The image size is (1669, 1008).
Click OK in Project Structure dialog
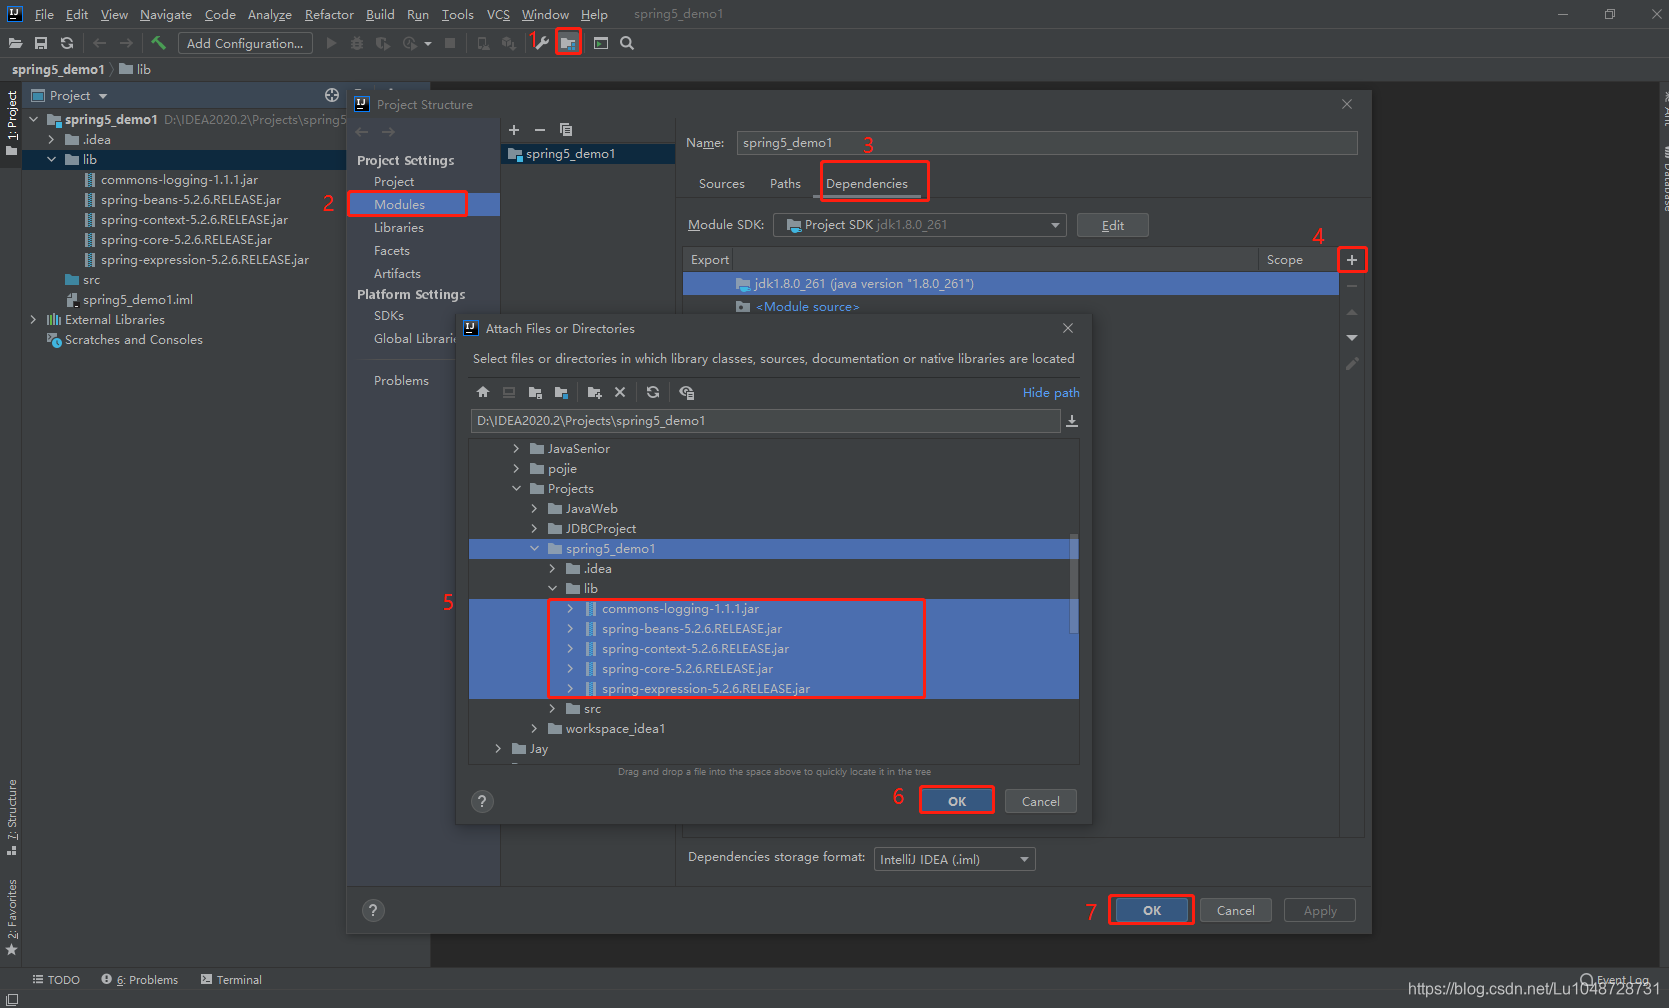[1152, 910]
